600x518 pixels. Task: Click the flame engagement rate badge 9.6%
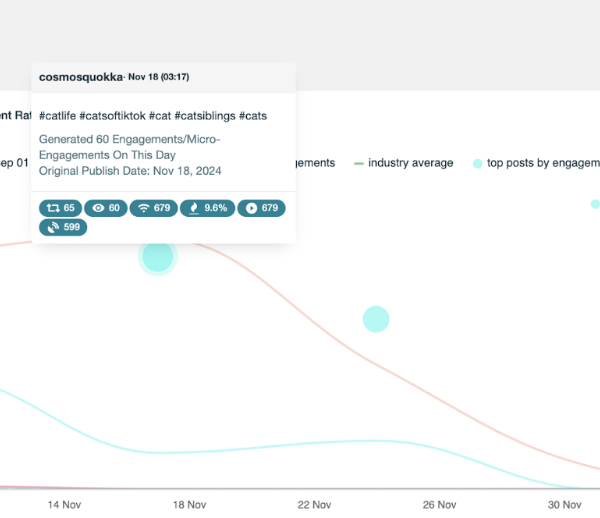click(207, 208)
